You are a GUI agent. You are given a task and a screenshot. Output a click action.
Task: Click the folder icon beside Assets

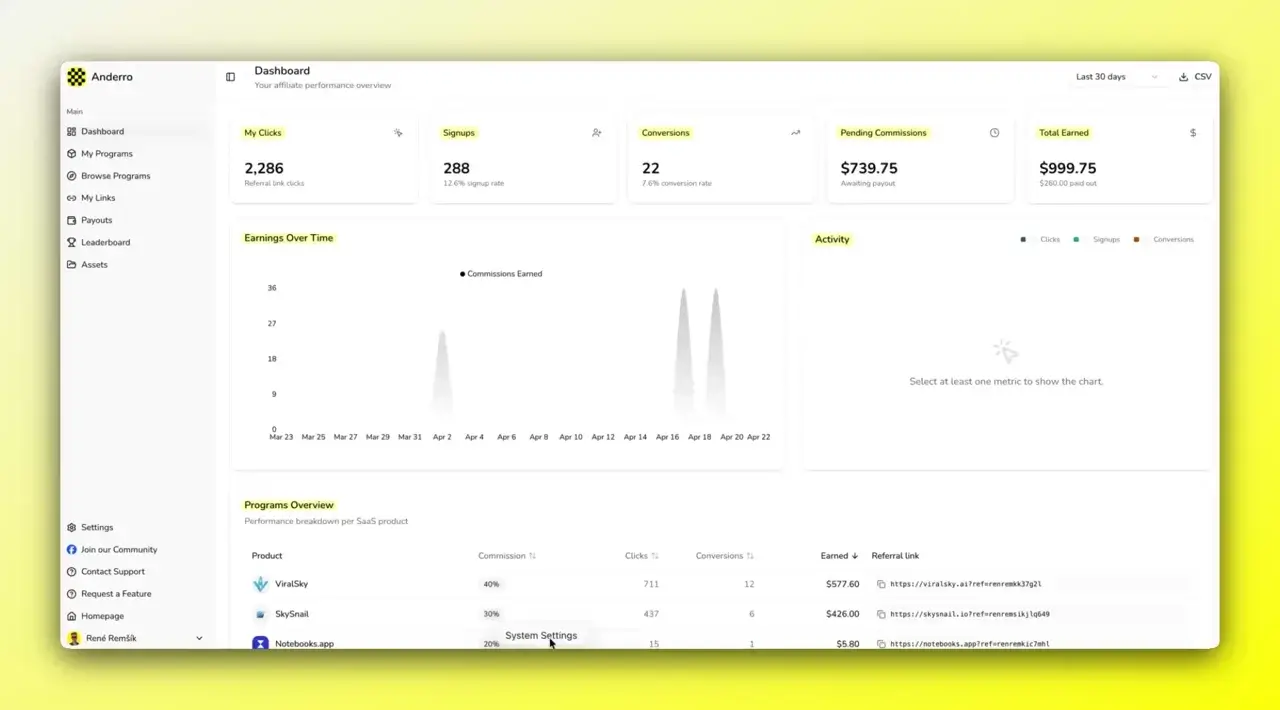click(x=71, y=265)
